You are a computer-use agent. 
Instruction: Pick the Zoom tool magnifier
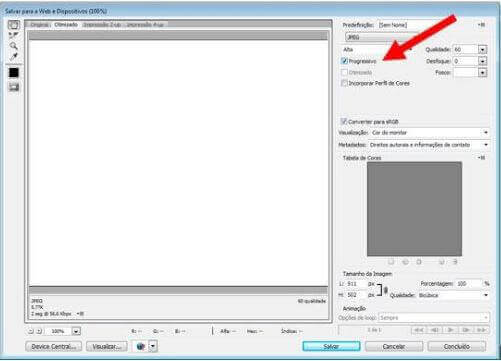[x=14, y=46]
